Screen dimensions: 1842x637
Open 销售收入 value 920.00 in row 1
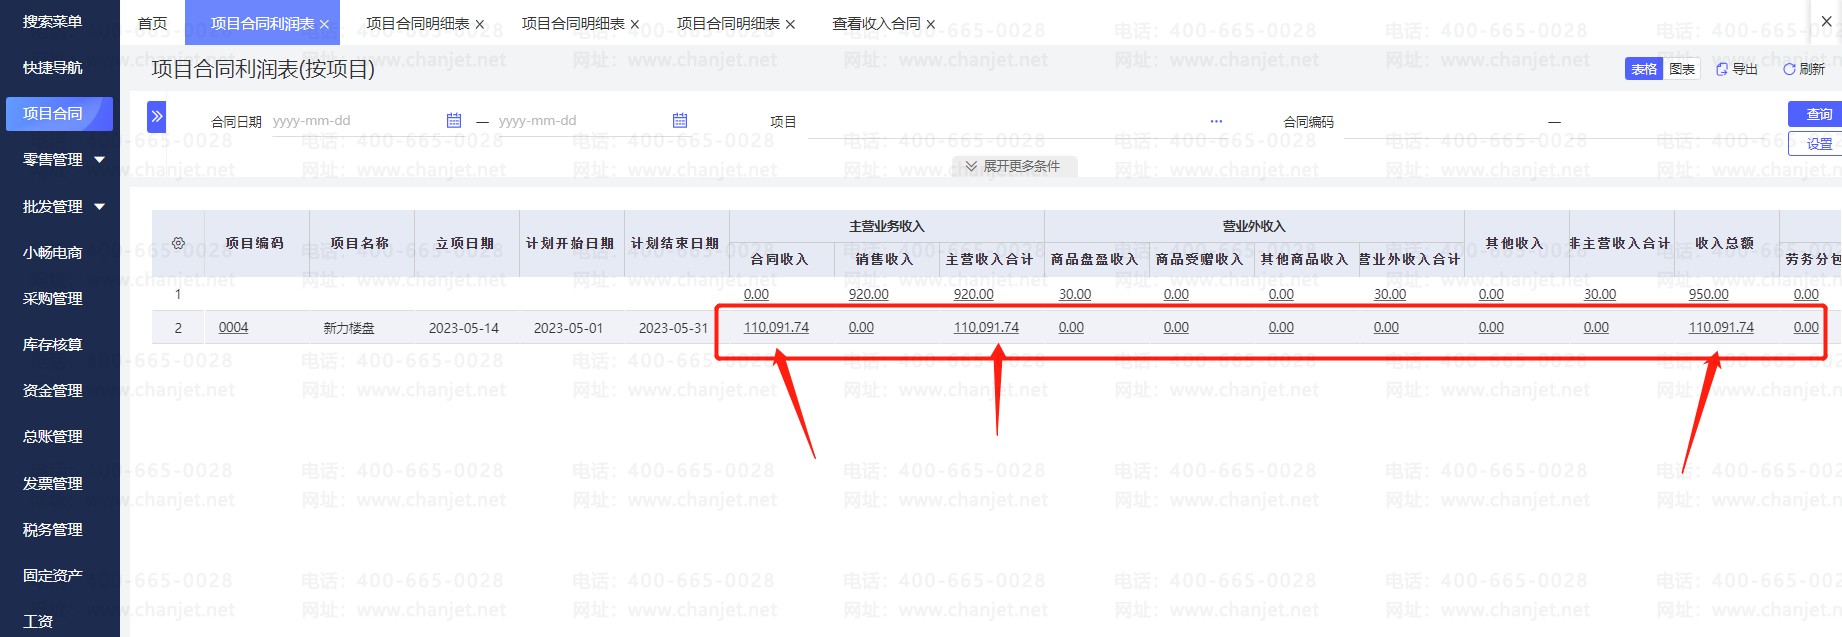868,294
